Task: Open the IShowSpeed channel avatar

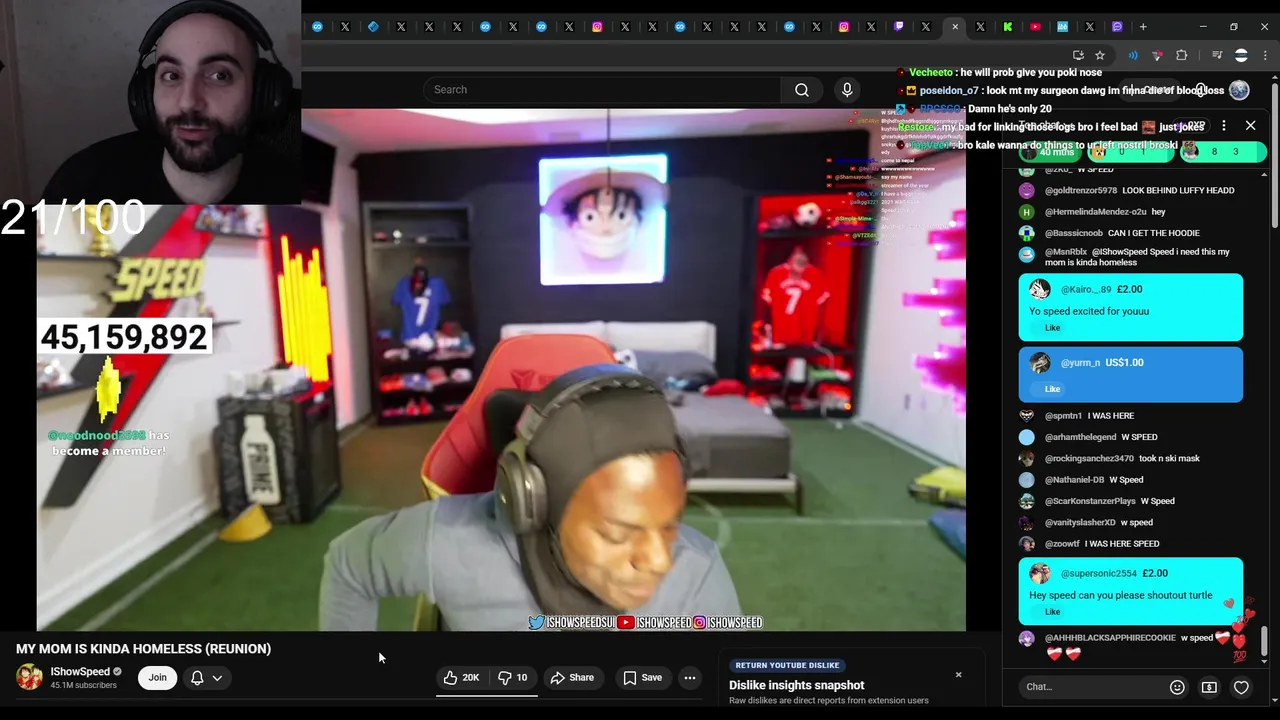Action: tap(30, 677)
